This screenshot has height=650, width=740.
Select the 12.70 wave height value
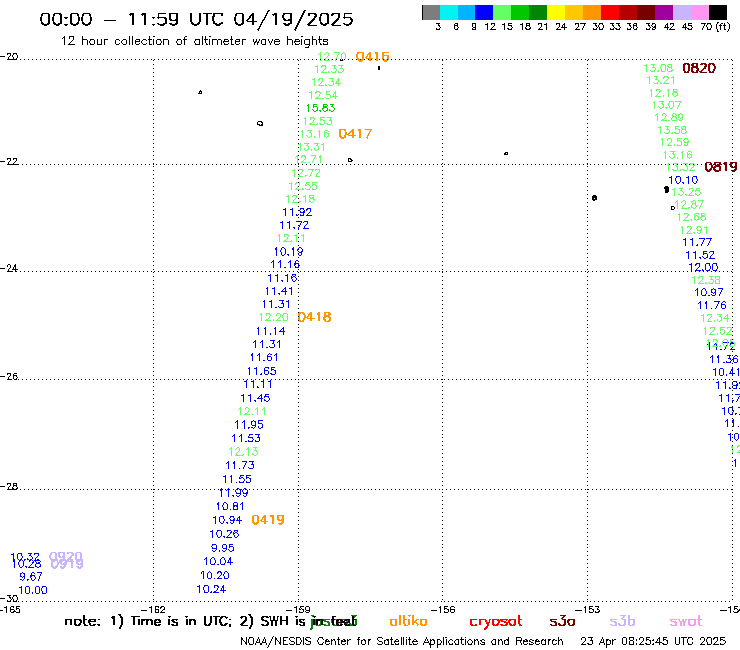click(x=332, y=57)
